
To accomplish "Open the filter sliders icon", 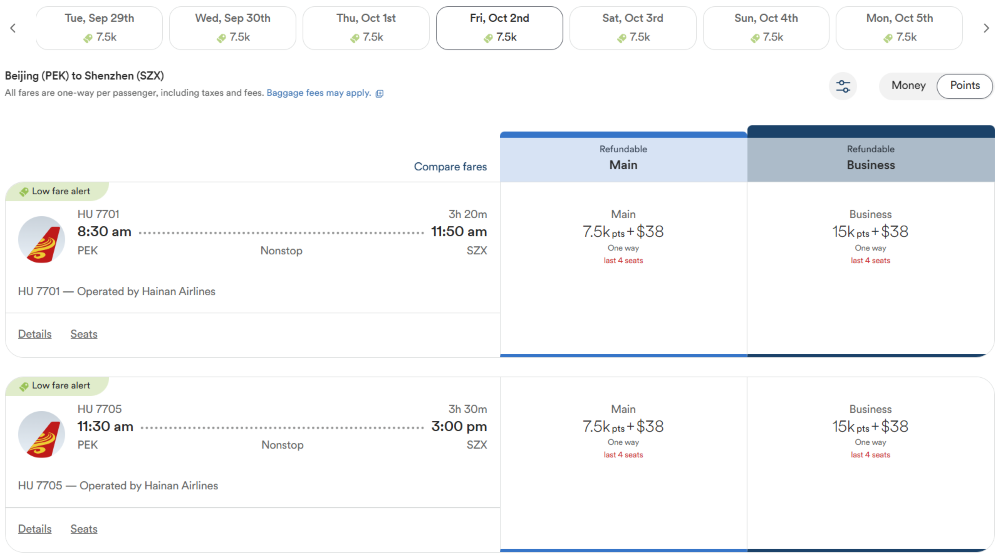I will 843,86.
